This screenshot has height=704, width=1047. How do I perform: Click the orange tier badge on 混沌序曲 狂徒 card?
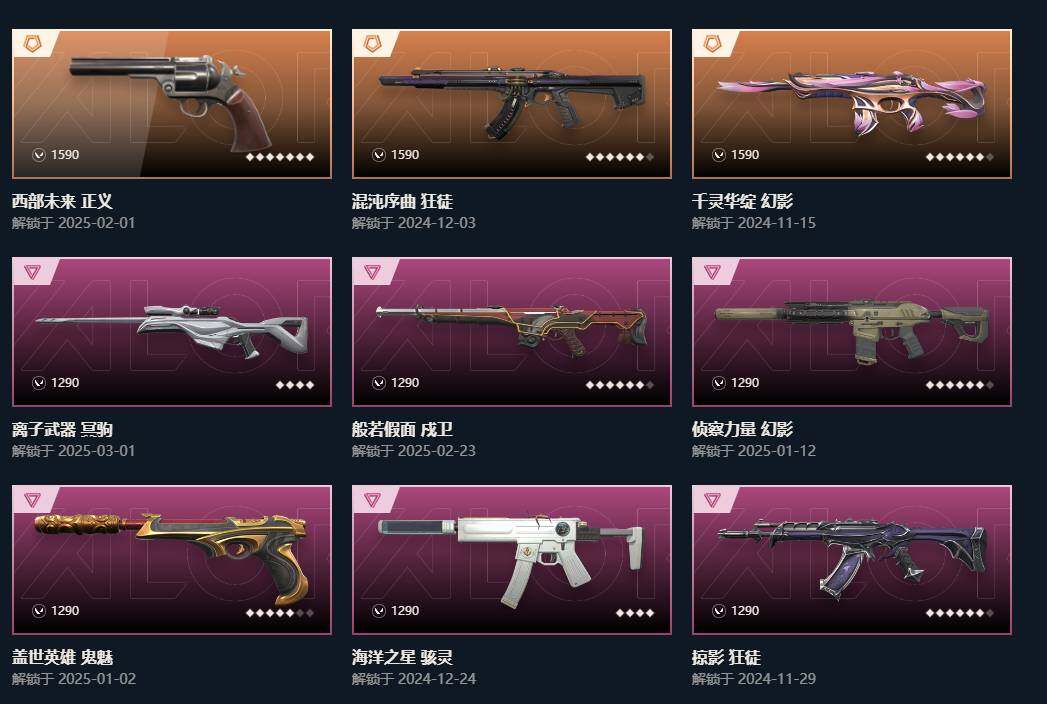(x=372, y=44)
